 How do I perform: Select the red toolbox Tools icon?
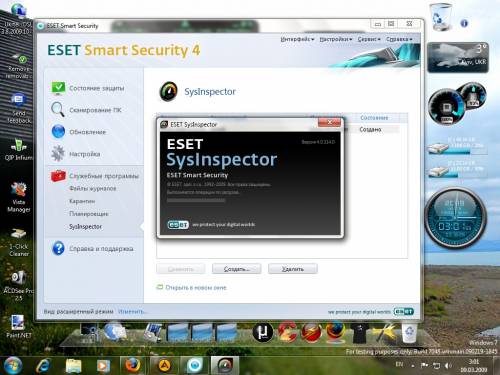coord(58,175)
